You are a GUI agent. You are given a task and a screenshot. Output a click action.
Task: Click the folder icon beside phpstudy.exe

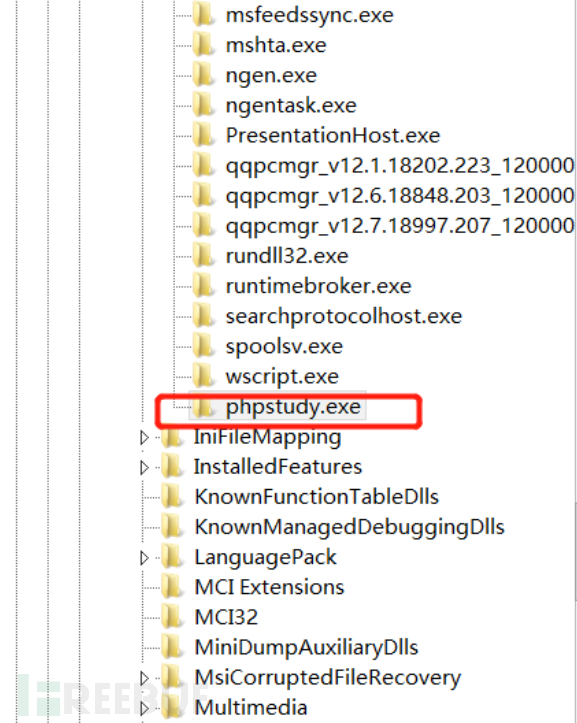coord(203,406)
